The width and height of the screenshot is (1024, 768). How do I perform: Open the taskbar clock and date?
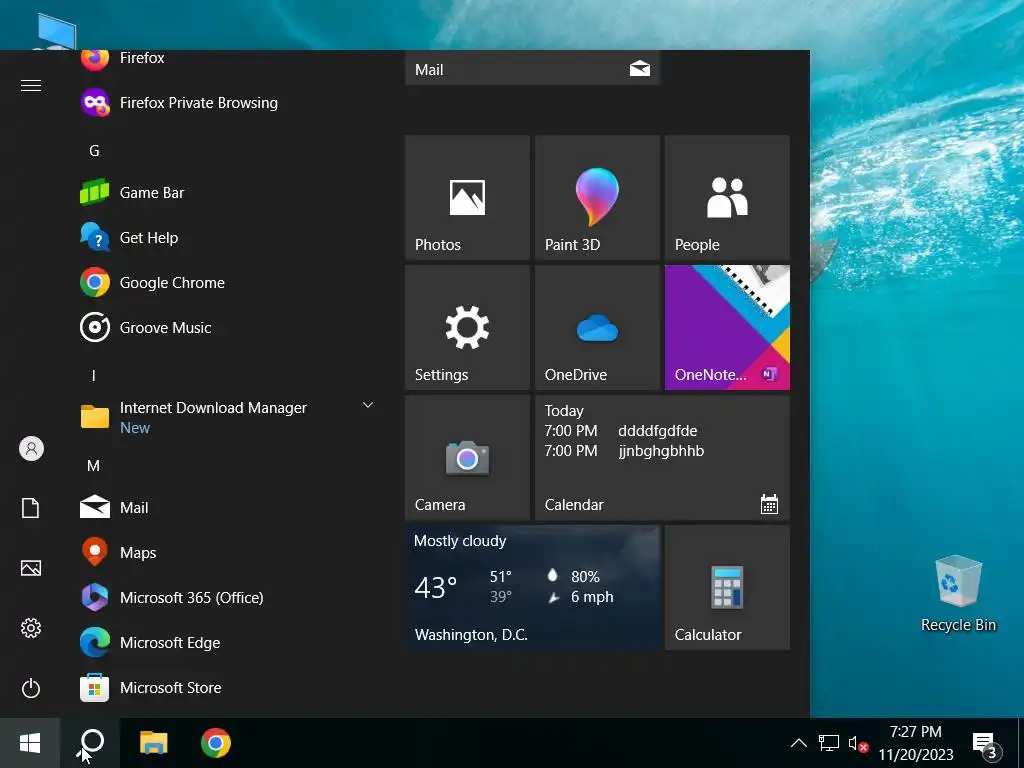[916, 743]
